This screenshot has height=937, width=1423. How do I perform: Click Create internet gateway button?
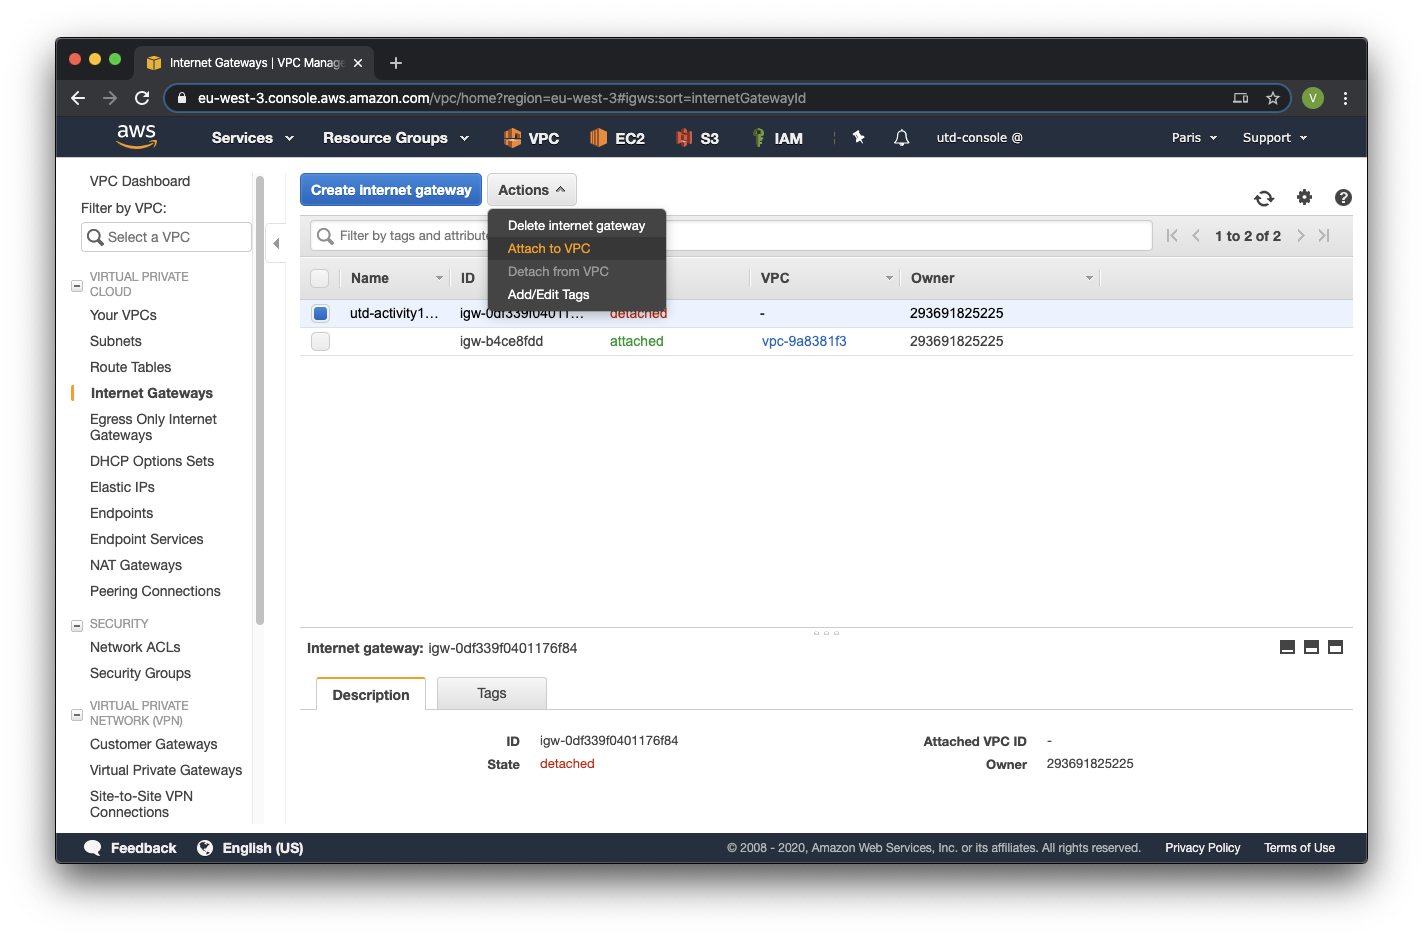tap(391, 190)
